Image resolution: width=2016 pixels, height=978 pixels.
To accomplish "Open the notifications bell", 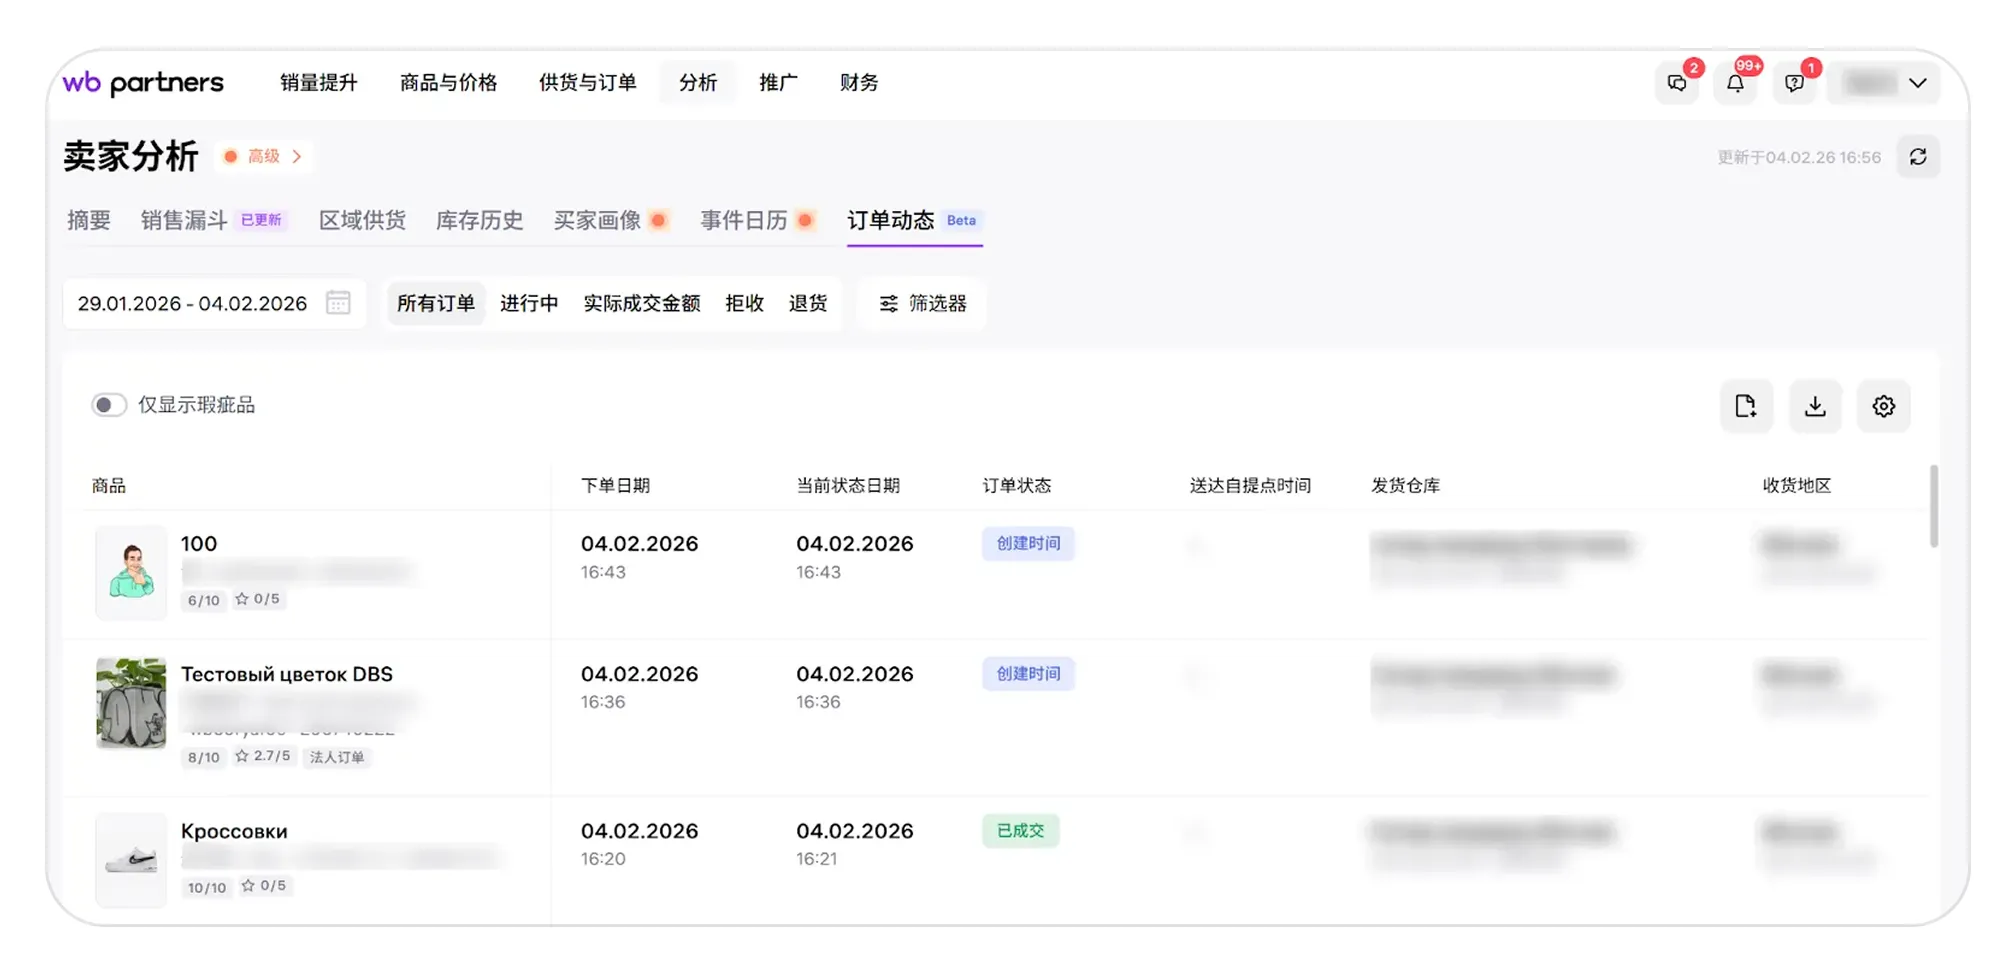I will (x=1735, y=83).
